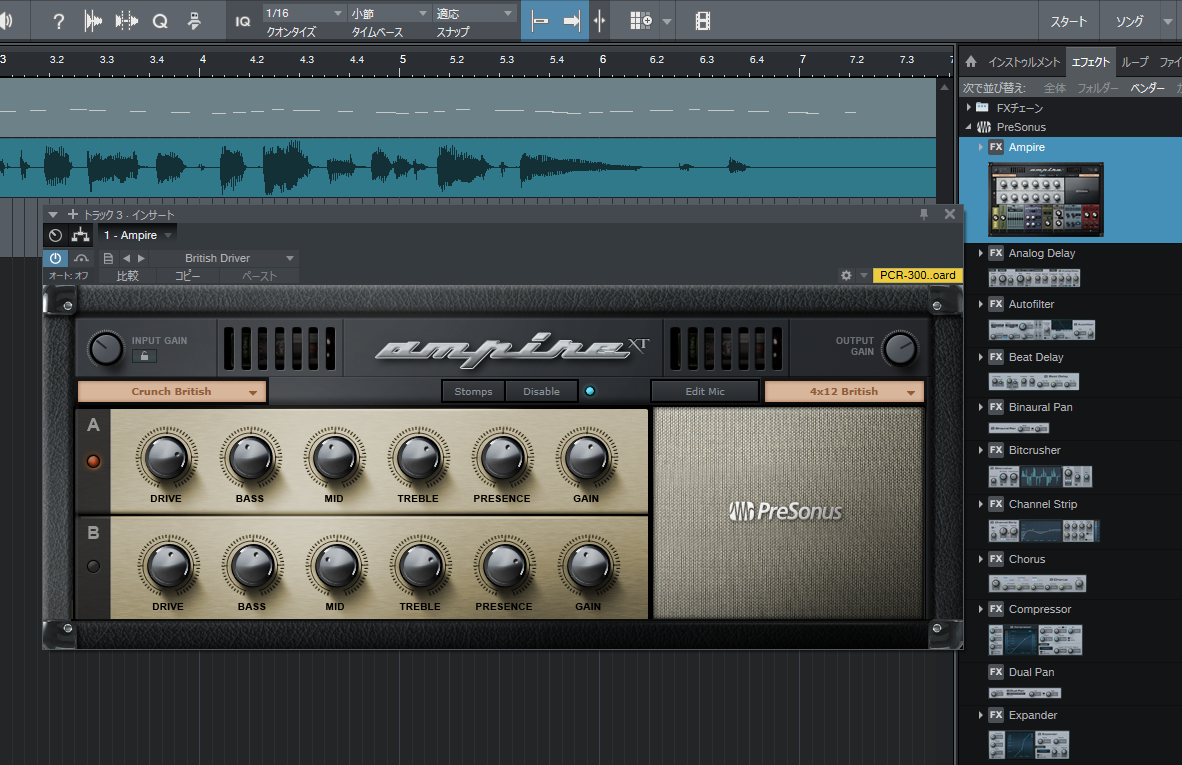The image size is (1182, 765).
Task: Toggle the IQ input quantize button
Action: [x=243, y=22]
